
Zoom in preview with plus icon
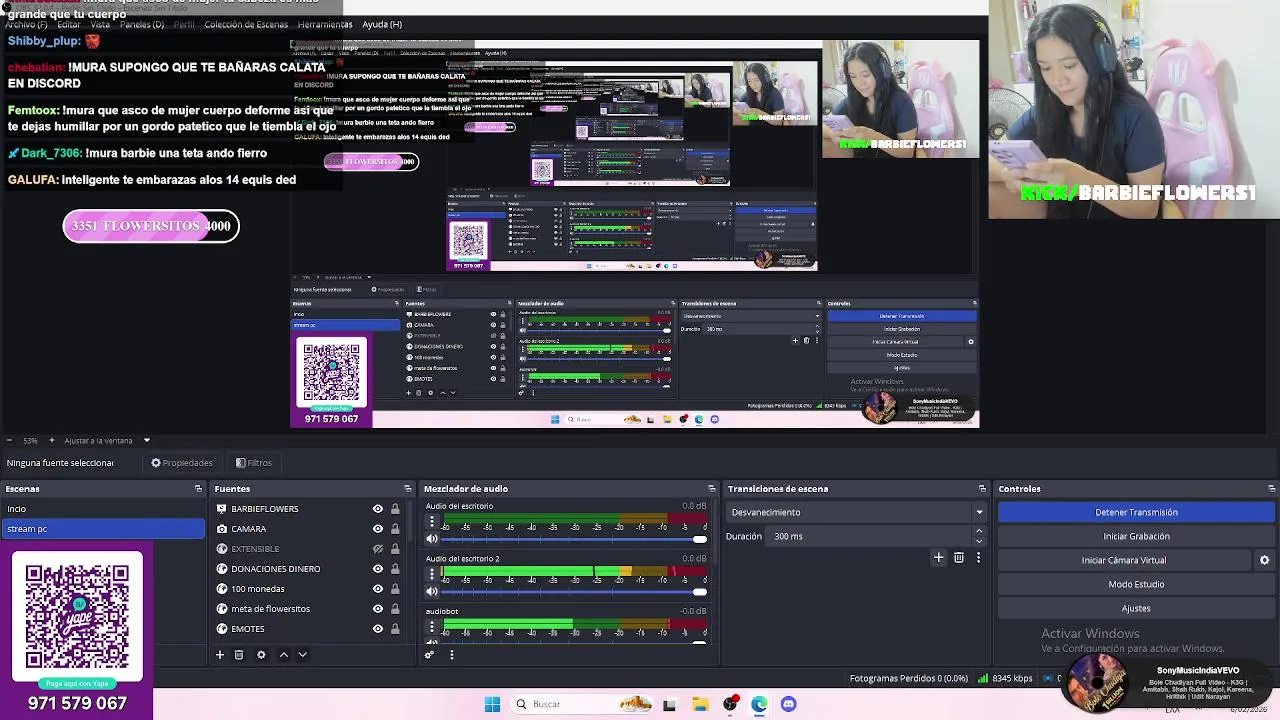tap(53, 440)
